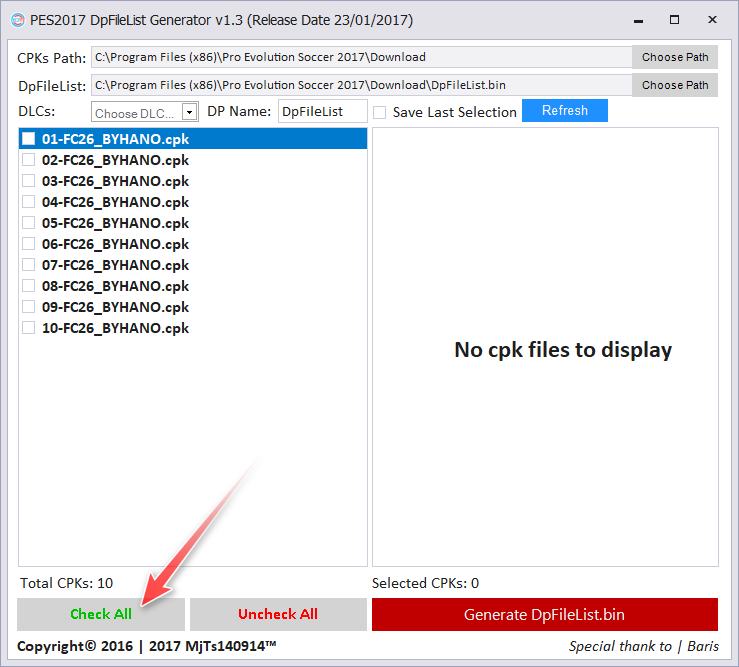Image resolution: width=739 pixels, height=667 pixels.
Task: Click the CPKs Path text box
Action: pyautogui.click(x=360, y=57)
